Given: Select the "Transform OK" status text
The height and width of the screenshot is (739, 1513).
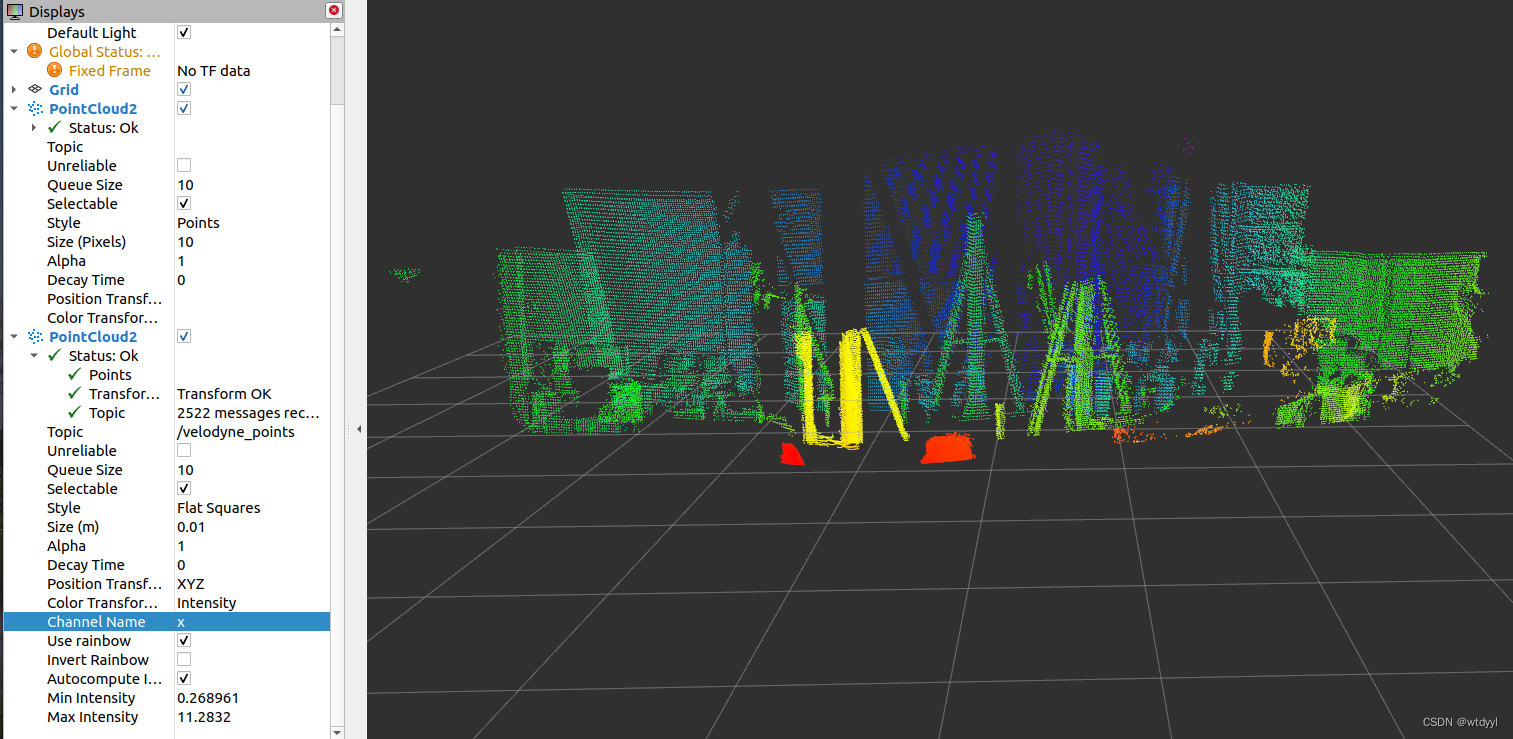Looking at the screenshot, I should [x=224, y=393].
